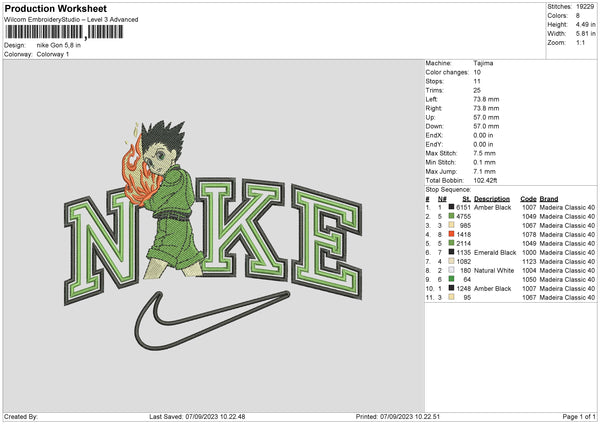Click the 73.8 mm value beside Left
This screenshot has height=424, width=600.
click(486, 99)
